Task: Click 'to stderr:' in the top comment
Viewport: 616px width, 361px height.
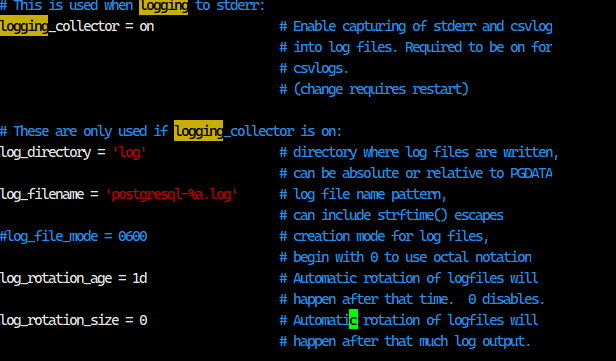Action: pyautogui.click(x=230, y=6)
